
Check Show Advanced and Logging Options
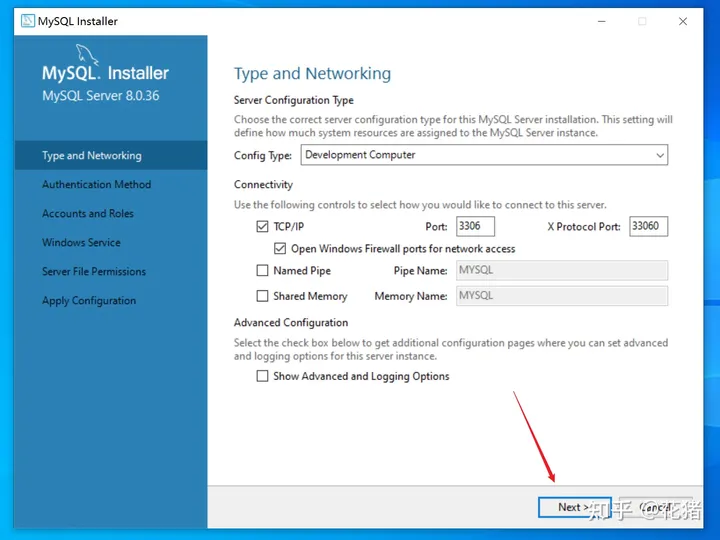[262, 376]
